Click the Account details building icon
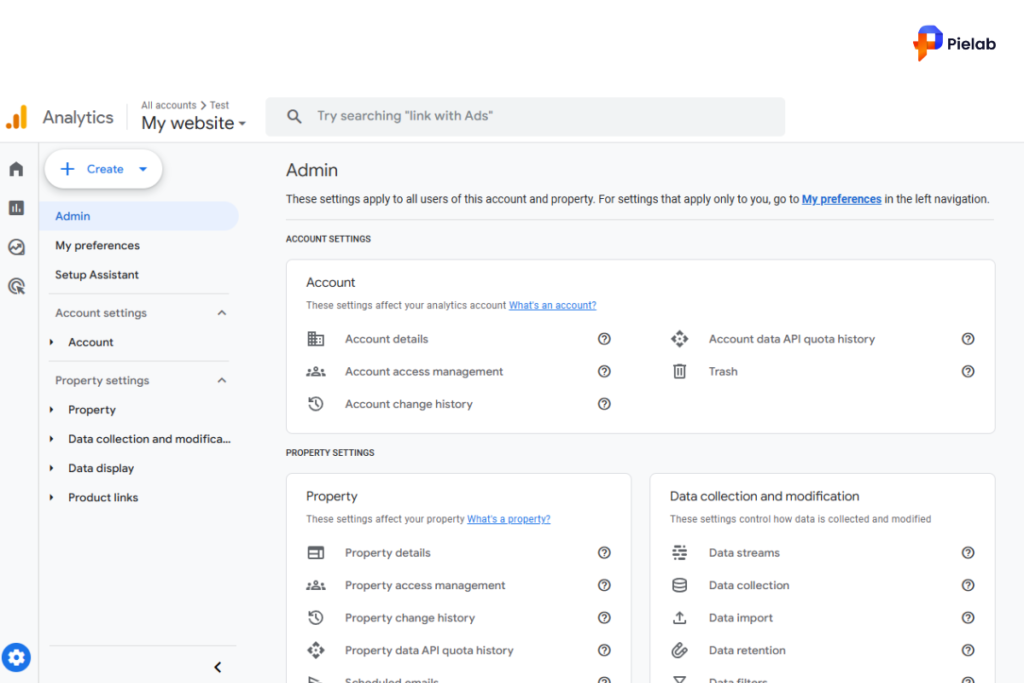Image resolution: width=1024 pixels, height=683 pixels. 315,339
